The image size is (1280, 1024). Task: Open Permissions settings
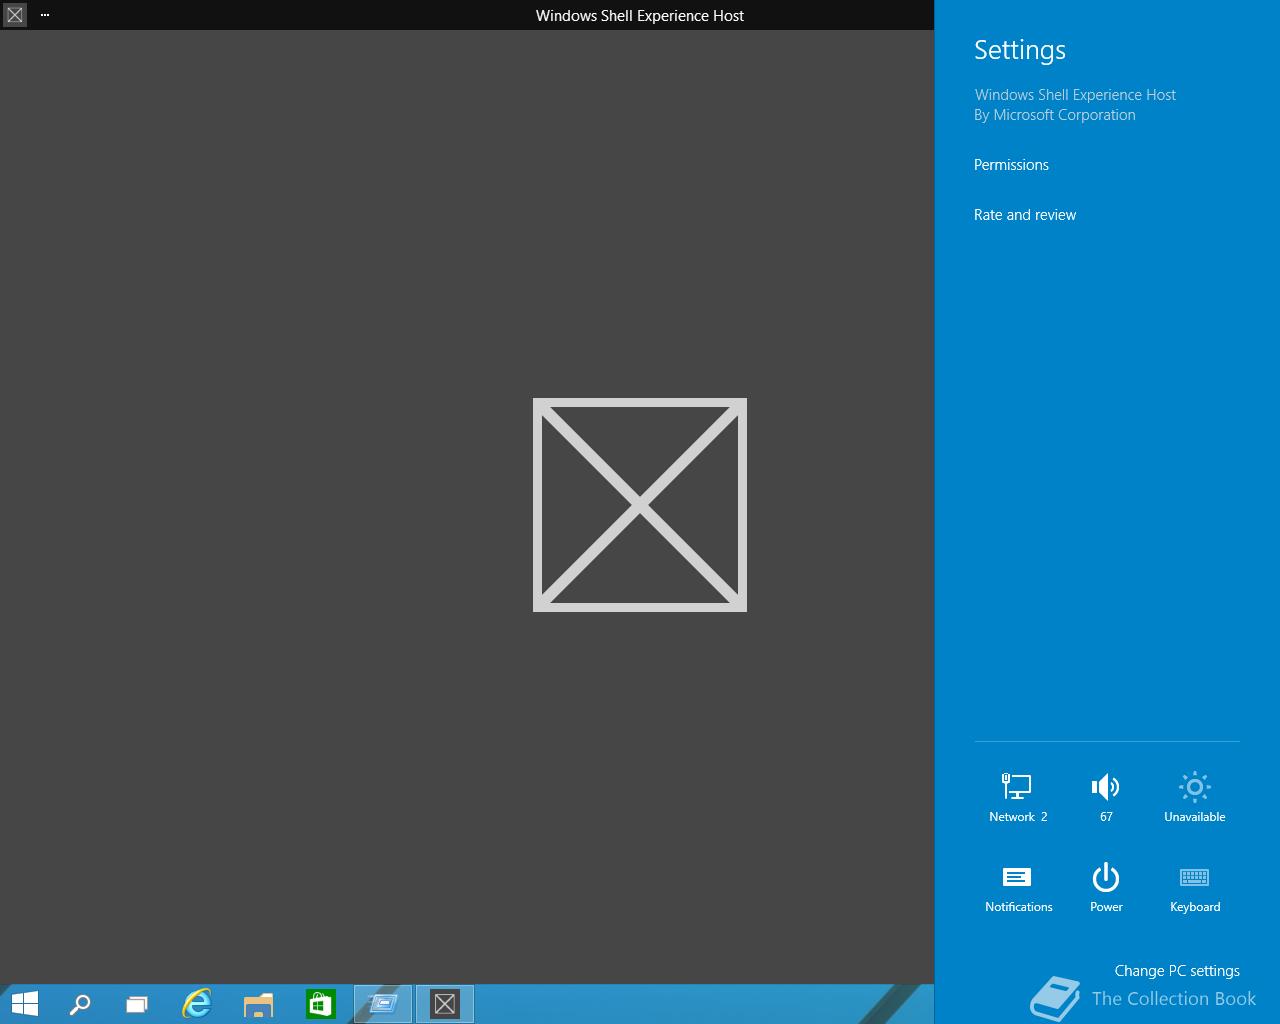[1011, 165]
